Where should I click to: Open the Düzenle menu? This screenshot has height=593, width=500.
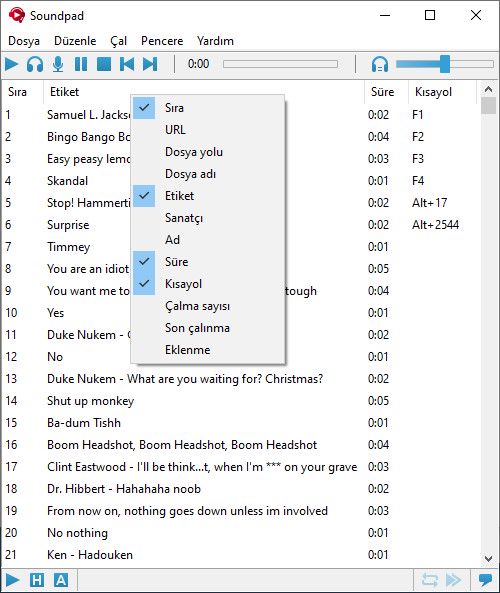(75, 41)
